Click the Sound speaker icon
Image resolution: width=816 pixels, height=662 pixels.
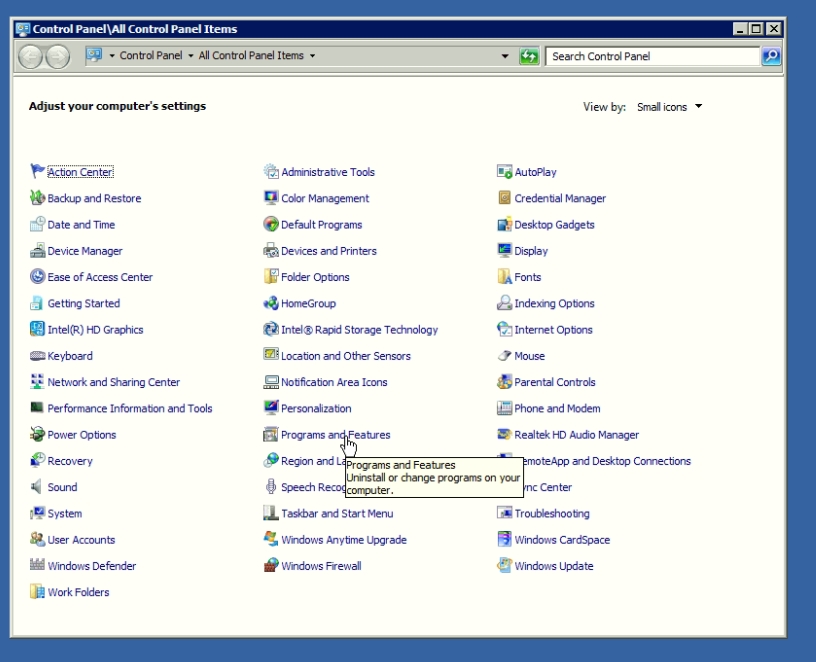click(x=36, y=487)
